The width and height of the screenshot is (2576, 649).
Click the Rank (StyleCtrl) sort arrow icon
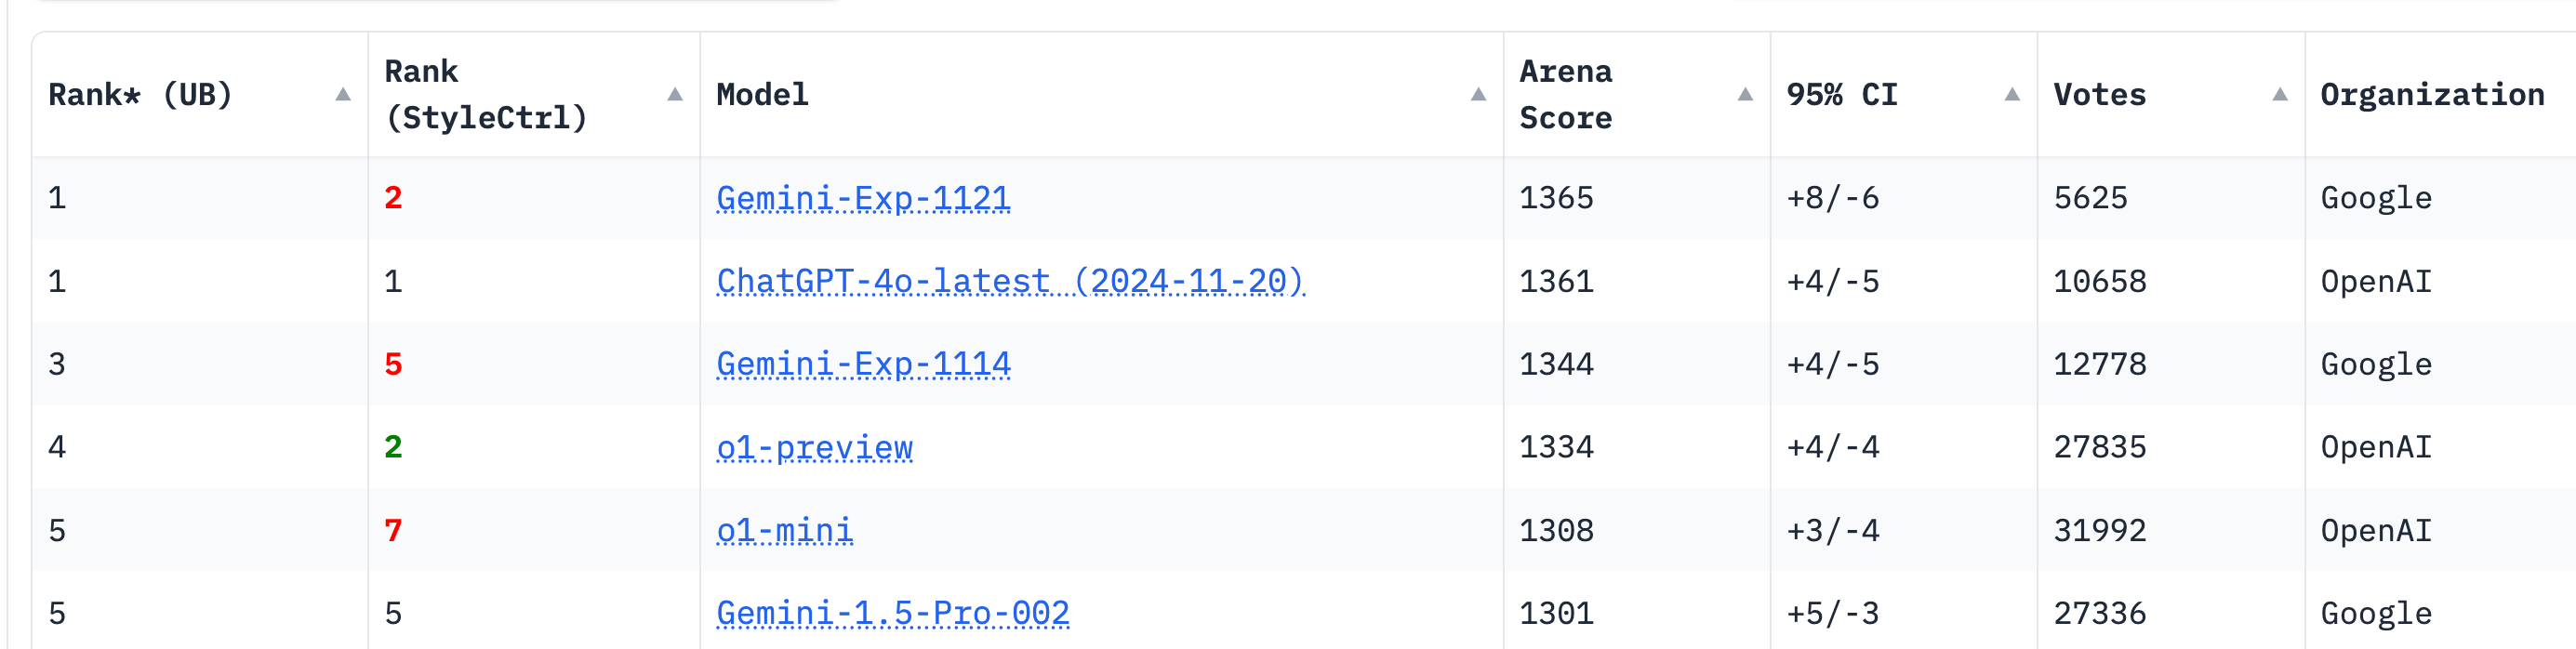click(x=675, y=95)
